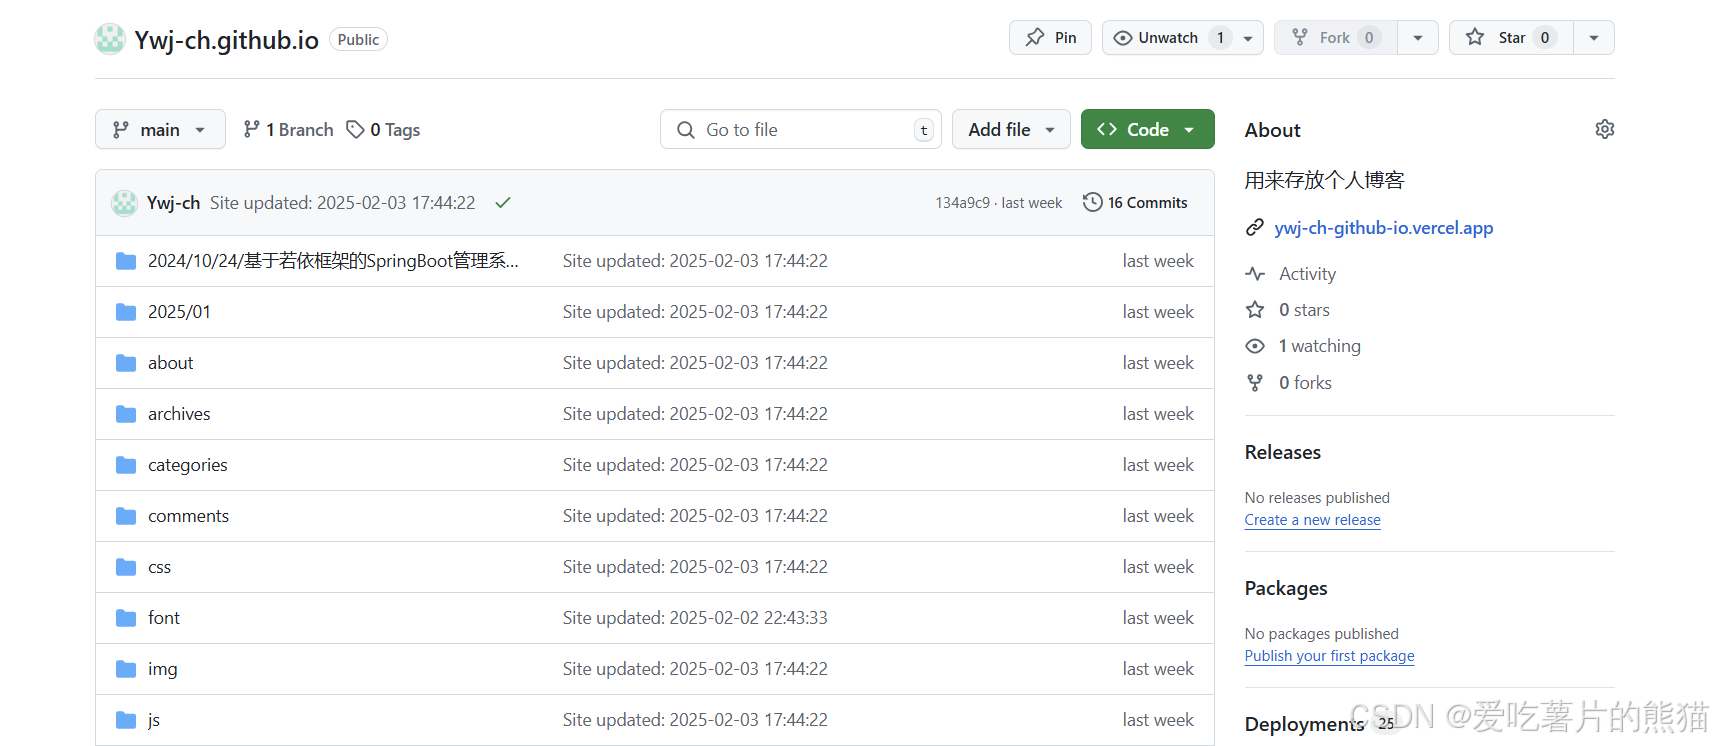
Task: Click the Ywj-ch commit author avatar
Action: [124, 203]
